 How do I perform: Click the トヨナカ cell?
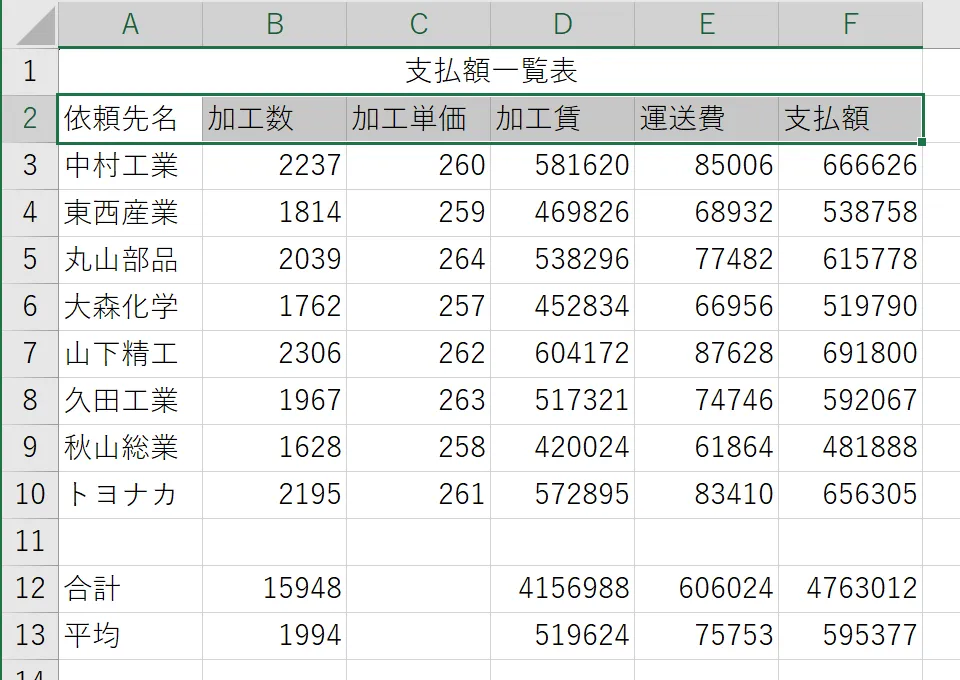(x=130, y=495)
